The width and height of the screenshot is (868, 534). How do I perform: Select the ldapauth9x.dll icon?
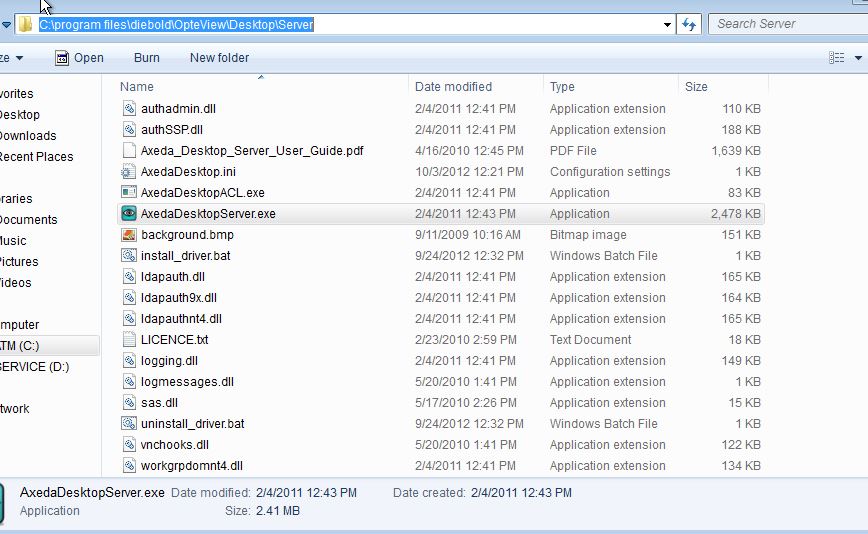129,298
